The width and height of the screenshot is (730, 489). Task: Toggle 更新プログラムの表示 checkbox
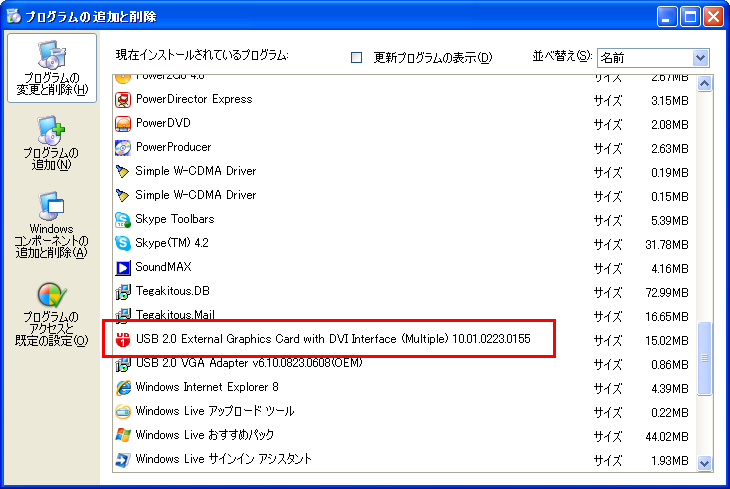[x=356, y=57]
